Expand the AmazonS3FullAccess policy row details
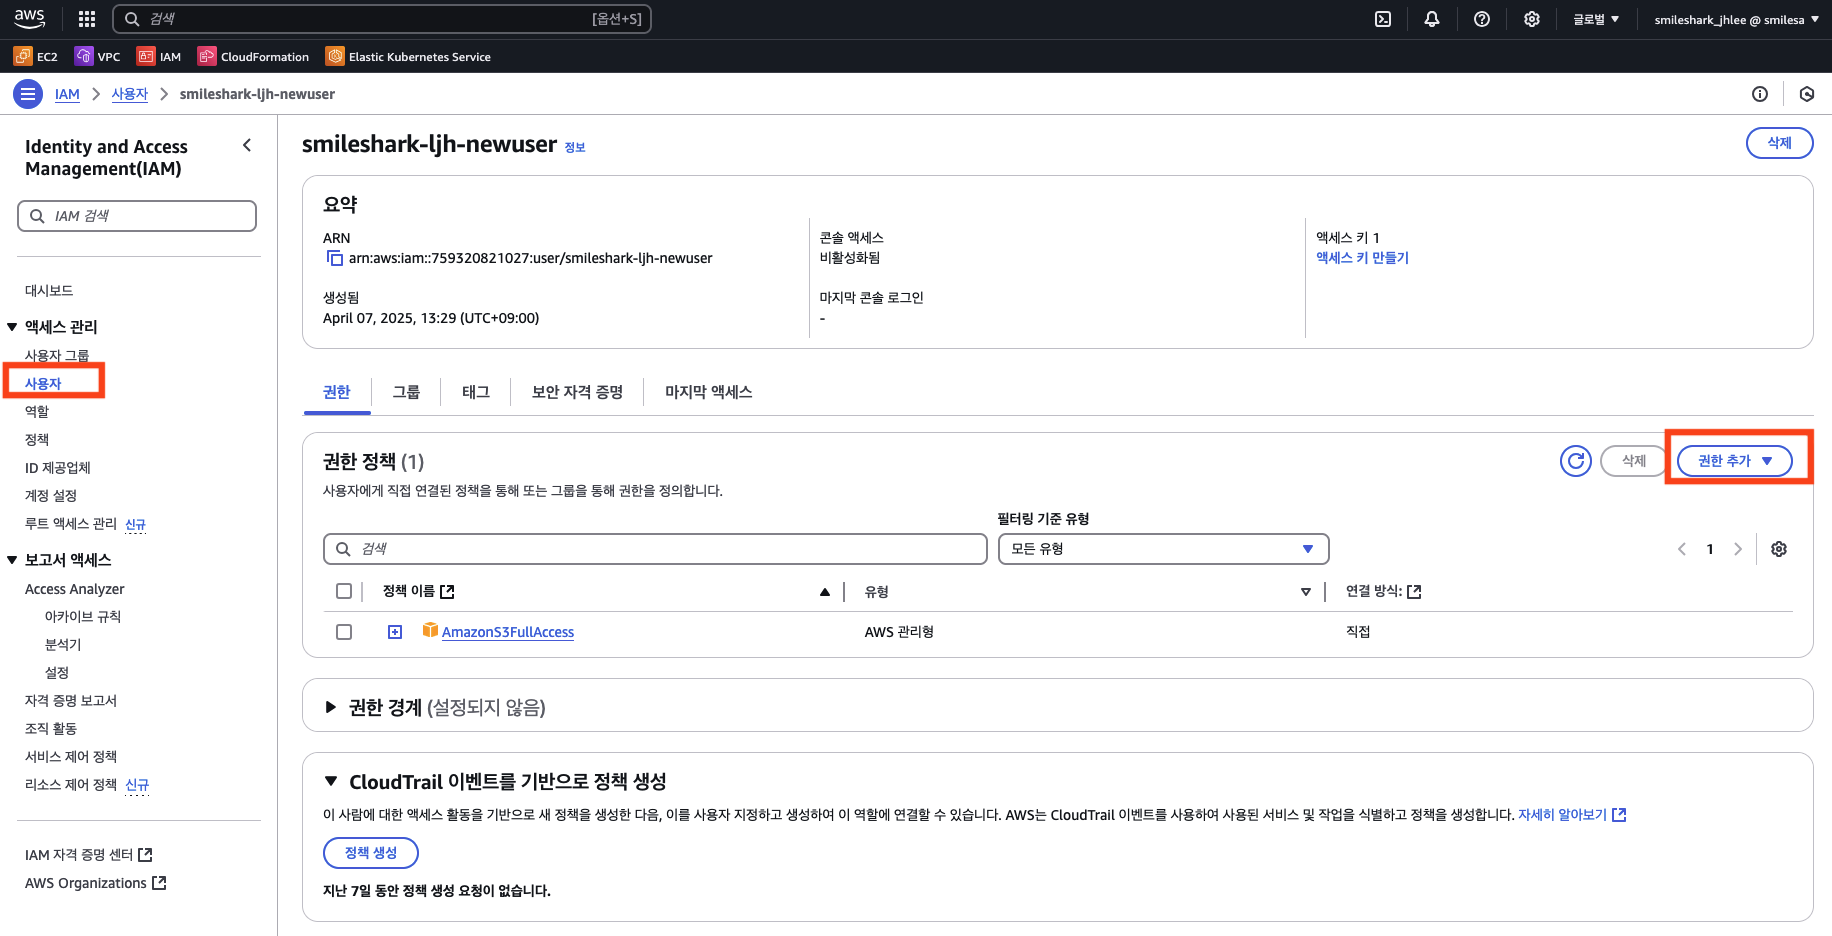This screenshot has width=1832, height=936. pyautogui.click(x=395, y=632)
